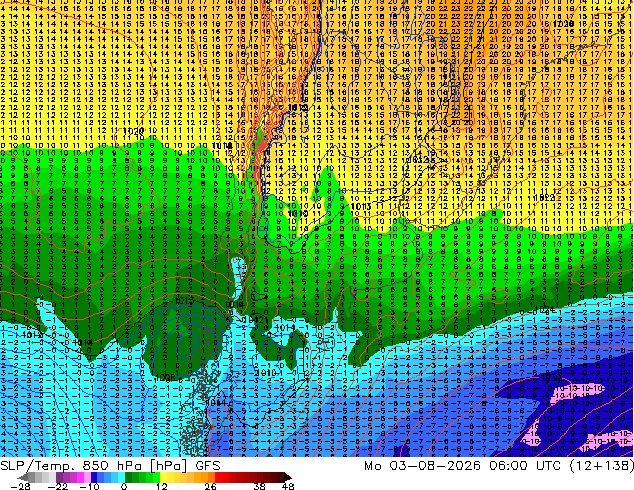Viewport: 634px width, 490px height.
Task: Click the dark green segment of the color legend
Action: point(129,477)
